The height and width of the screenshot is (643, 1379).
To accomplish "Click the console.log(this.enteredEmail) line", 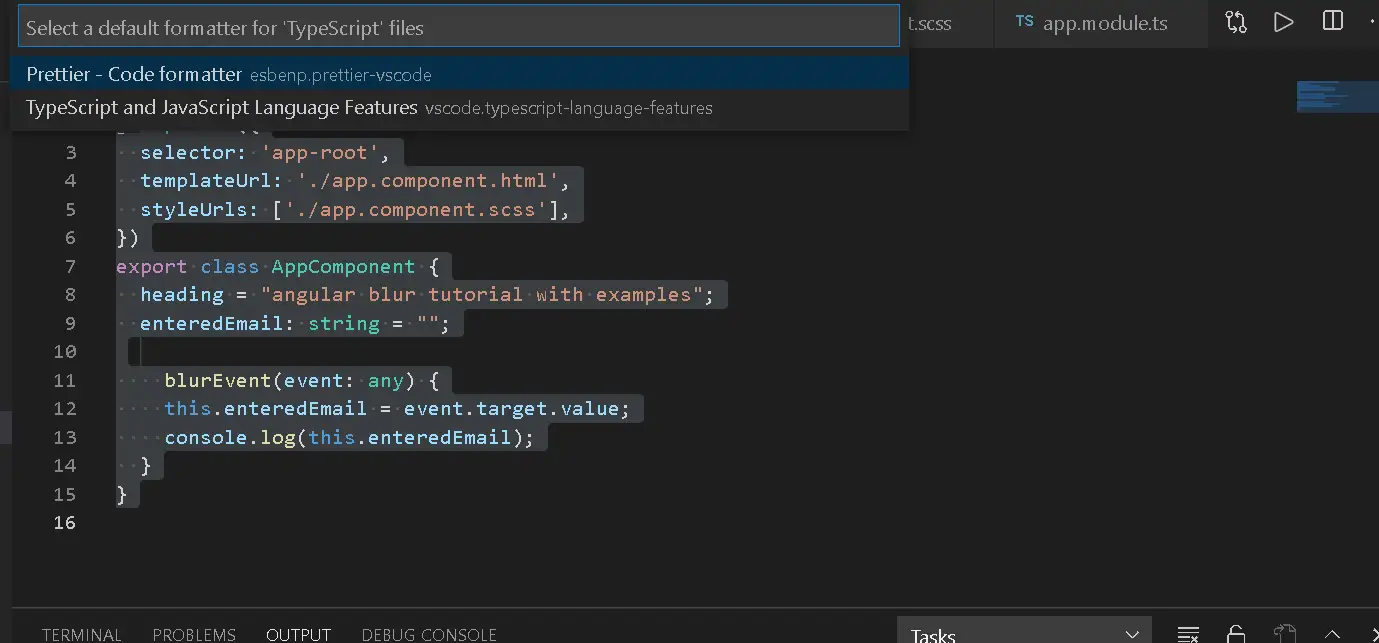I will pos(349,437).
